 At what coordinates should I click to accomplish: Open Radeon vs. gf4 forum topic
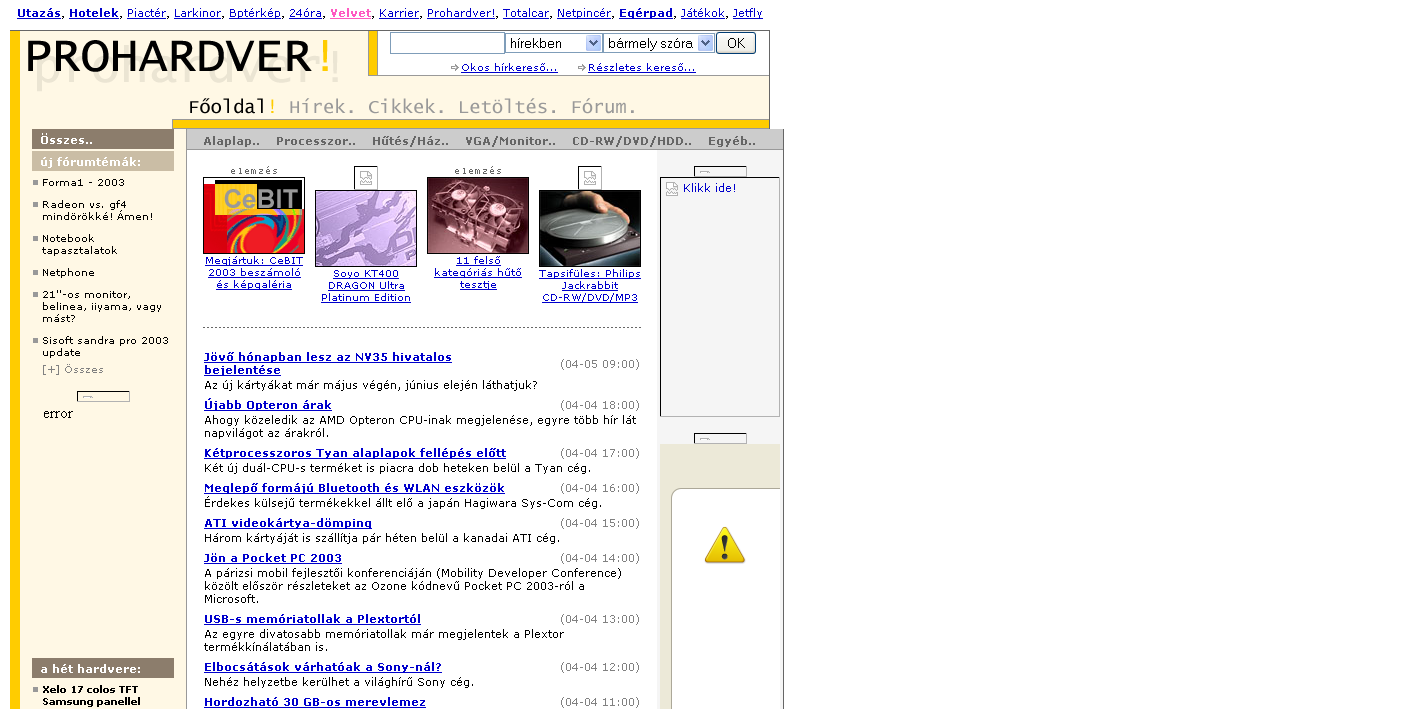click(98, 210)
